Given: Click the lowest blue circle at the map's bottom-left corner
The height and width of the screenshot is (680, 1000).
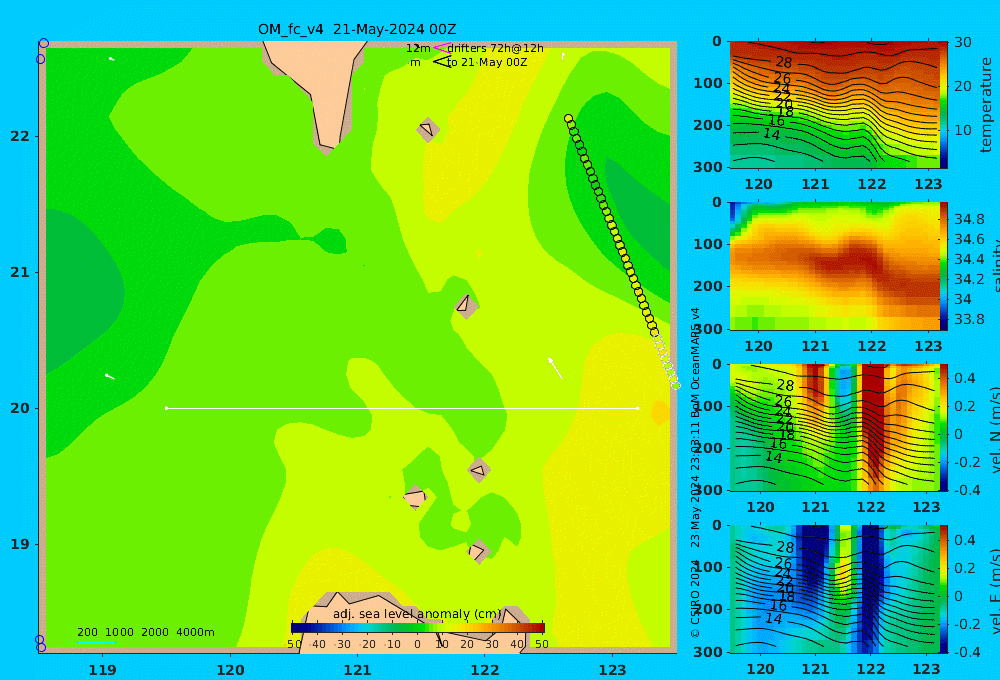Looking at the screenshot, I should point(41,647).
